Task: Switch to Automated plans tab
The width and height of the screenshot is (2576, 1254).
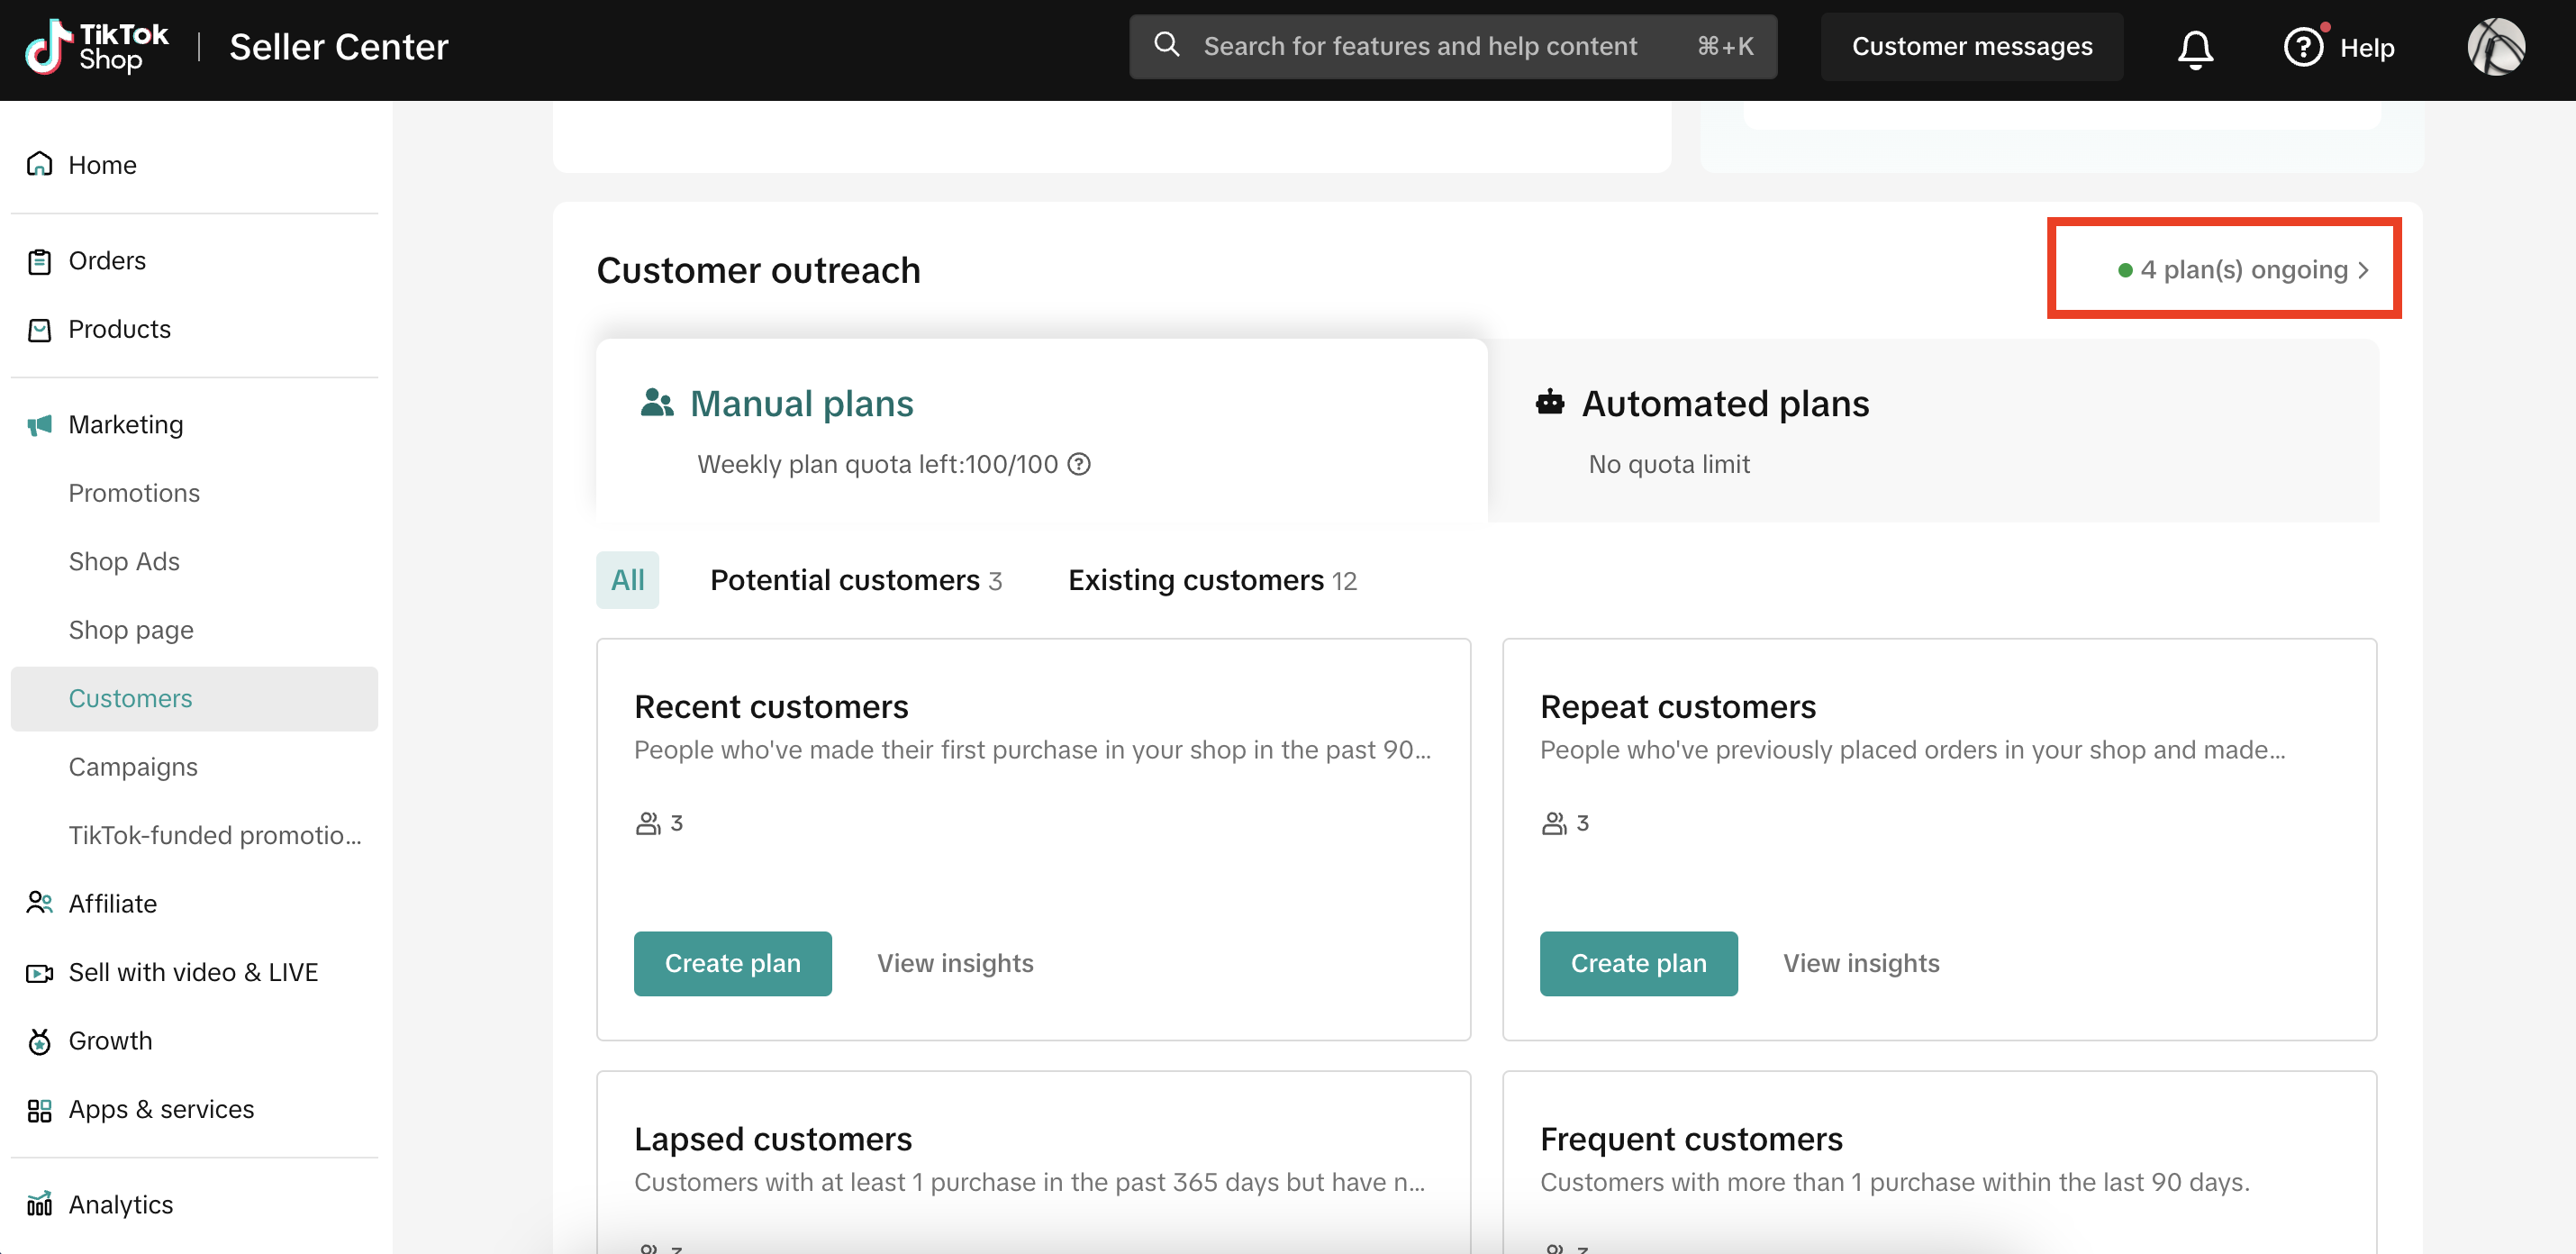Action: [x=1725, y=404]
